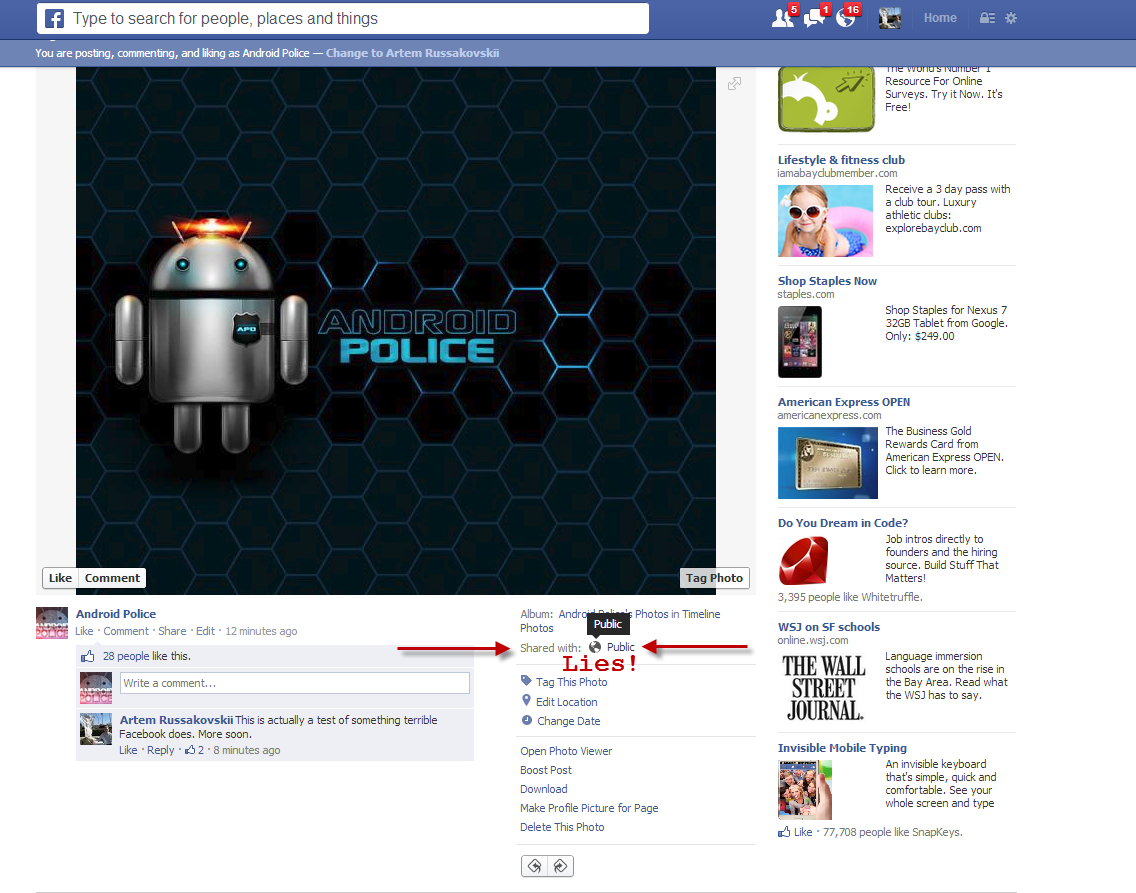This screenshot has width=1136, height=893.
Task: Click Change Date option
Action: [569, 721]
